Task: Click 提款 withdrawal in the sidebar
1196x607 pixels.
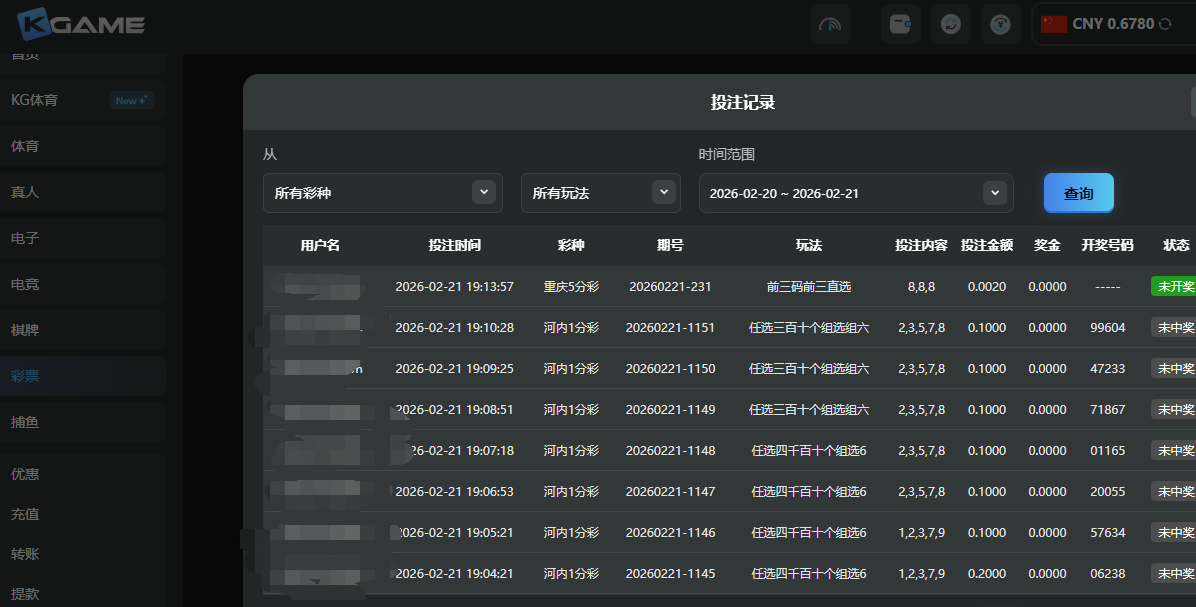Action: (x=25, y=593)
